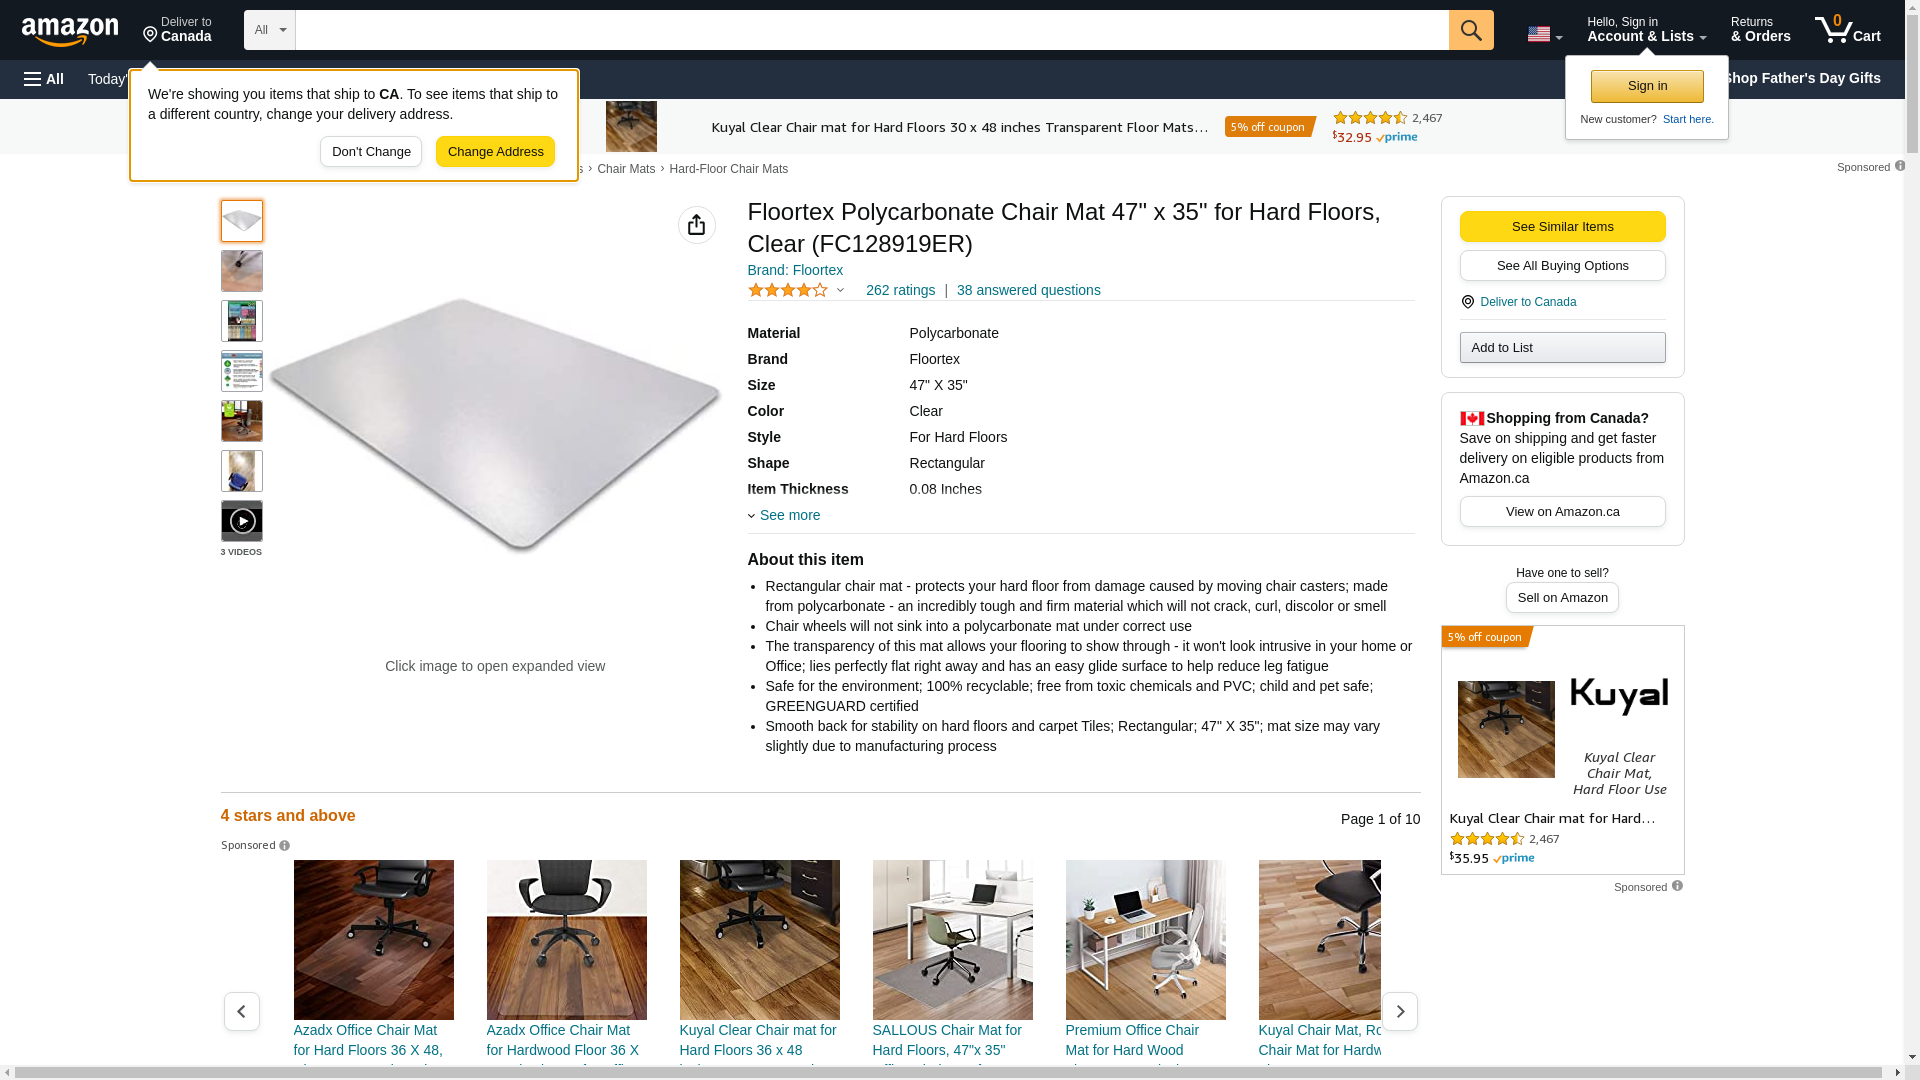Screen dimensions: 1920x1080
Task: Go to previous carousel page arrow
Action: tap(242, 1011)
